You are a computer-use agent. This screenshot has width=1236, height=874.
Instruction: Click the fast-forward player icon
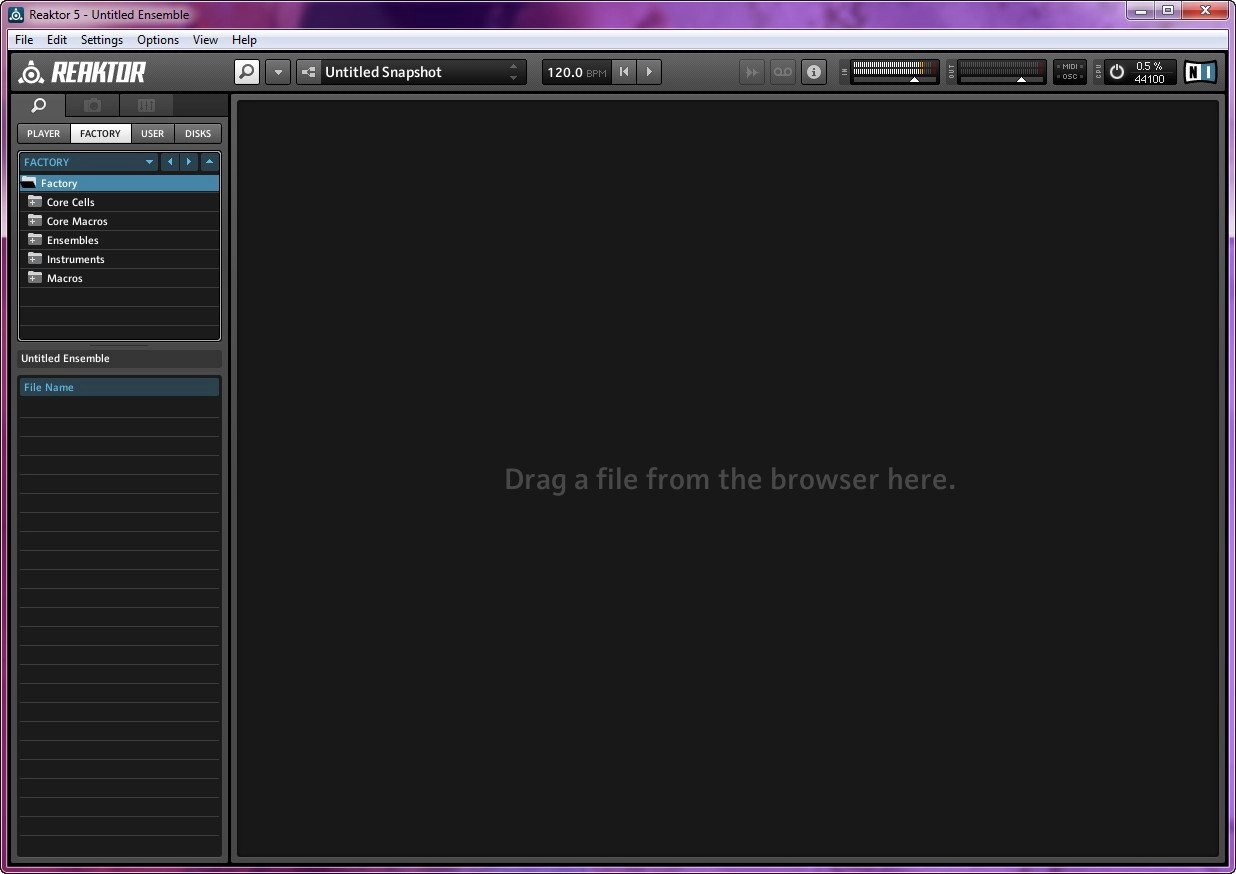pyautogui.click(x=753, y=72)
